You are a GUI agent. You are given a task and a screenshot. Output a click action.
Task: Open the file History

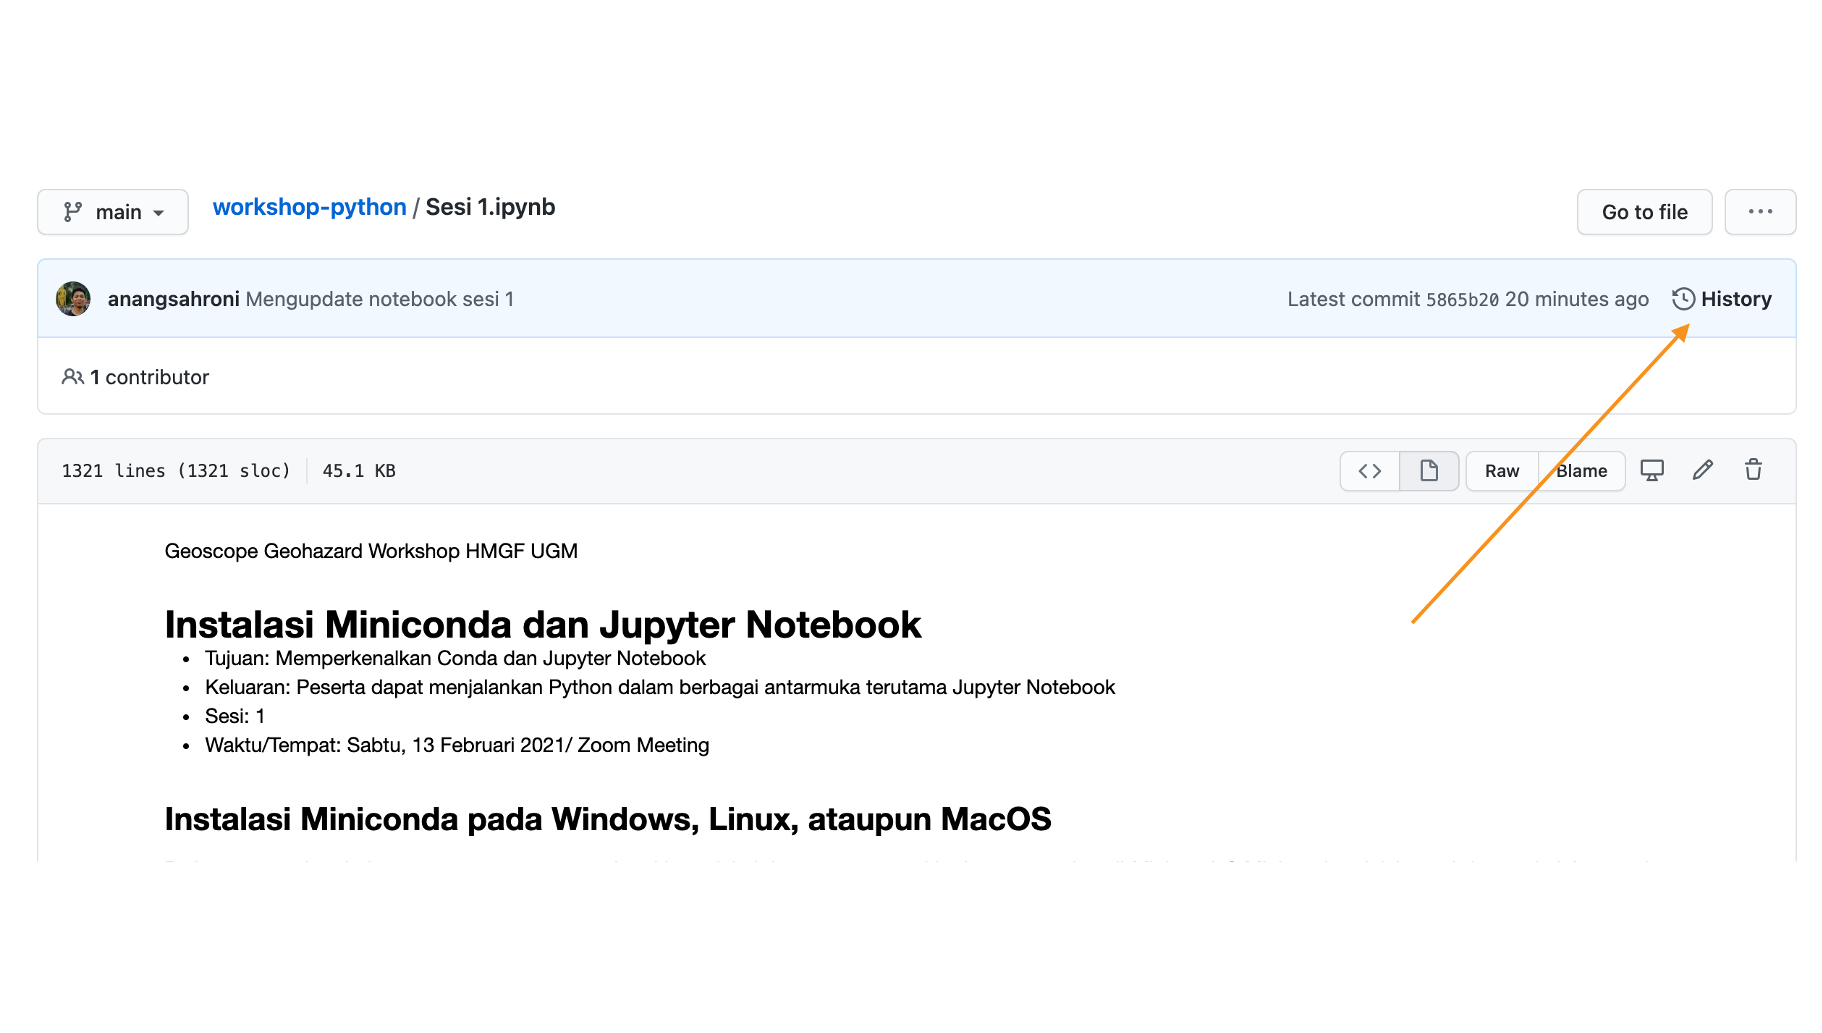[1722, 299]
